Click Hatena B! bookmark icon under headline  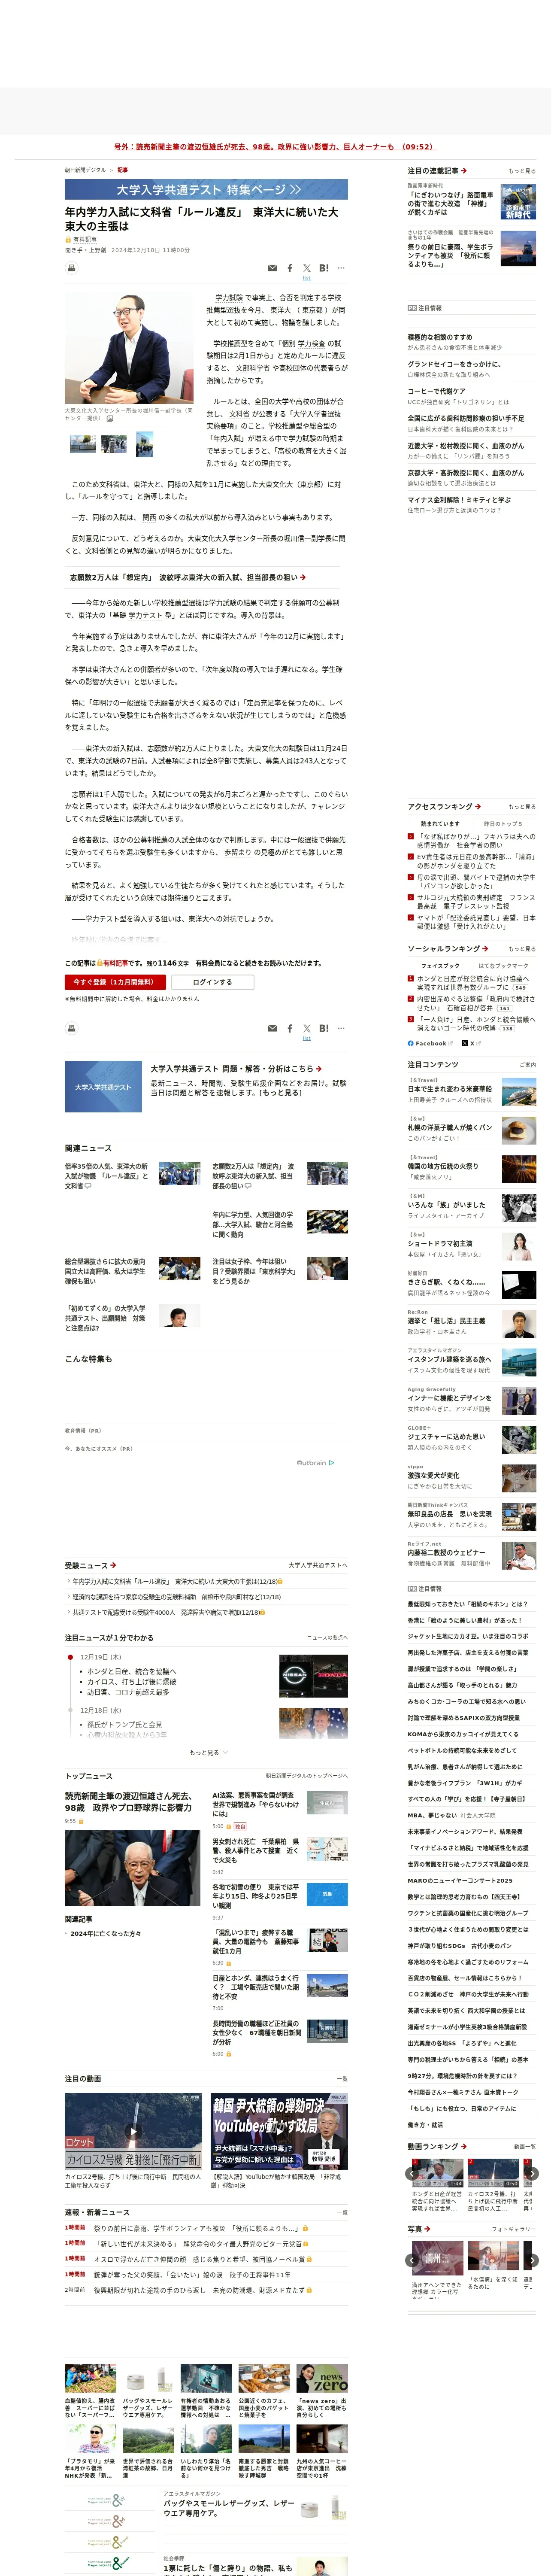[x=323, y=268]
